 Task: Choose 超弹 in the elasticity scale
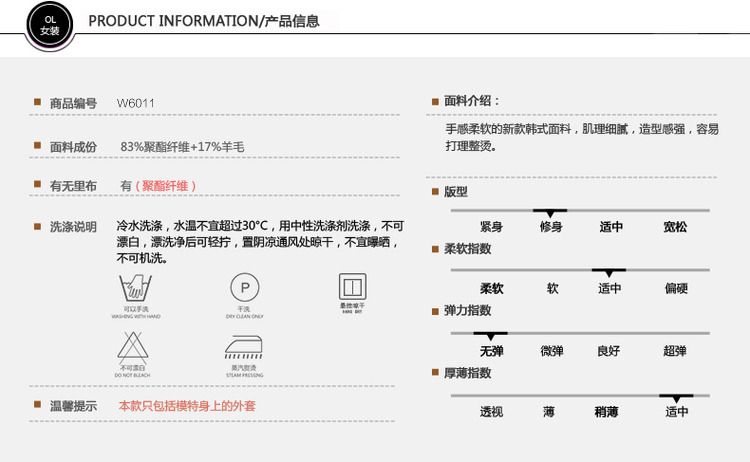point(674,351)
